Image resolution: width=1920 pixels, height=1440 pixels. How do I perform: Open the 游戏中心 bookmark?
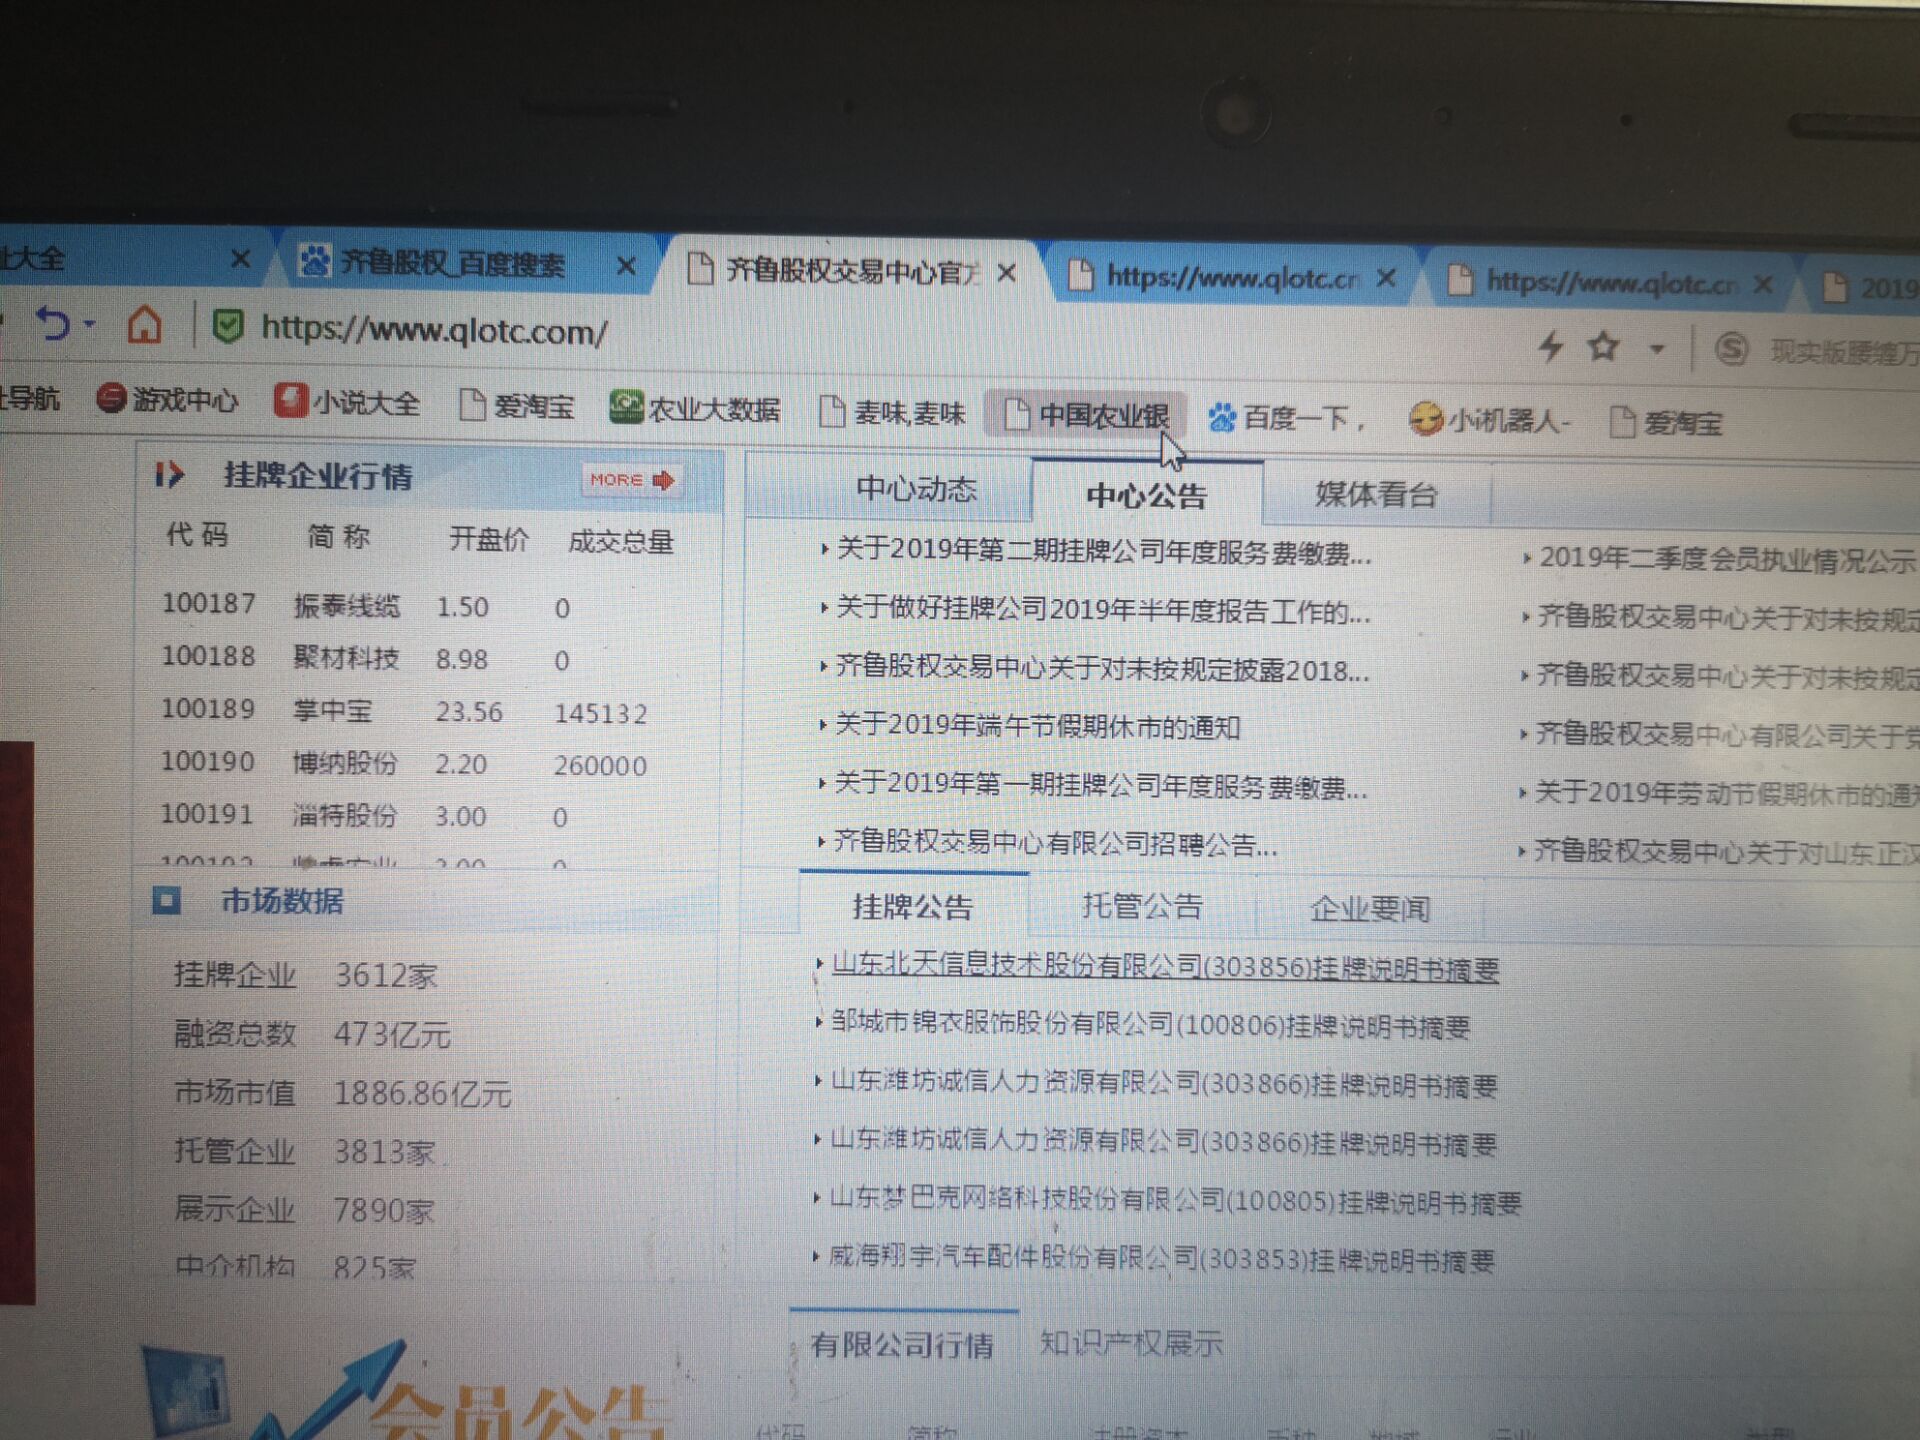click(167, 399)
